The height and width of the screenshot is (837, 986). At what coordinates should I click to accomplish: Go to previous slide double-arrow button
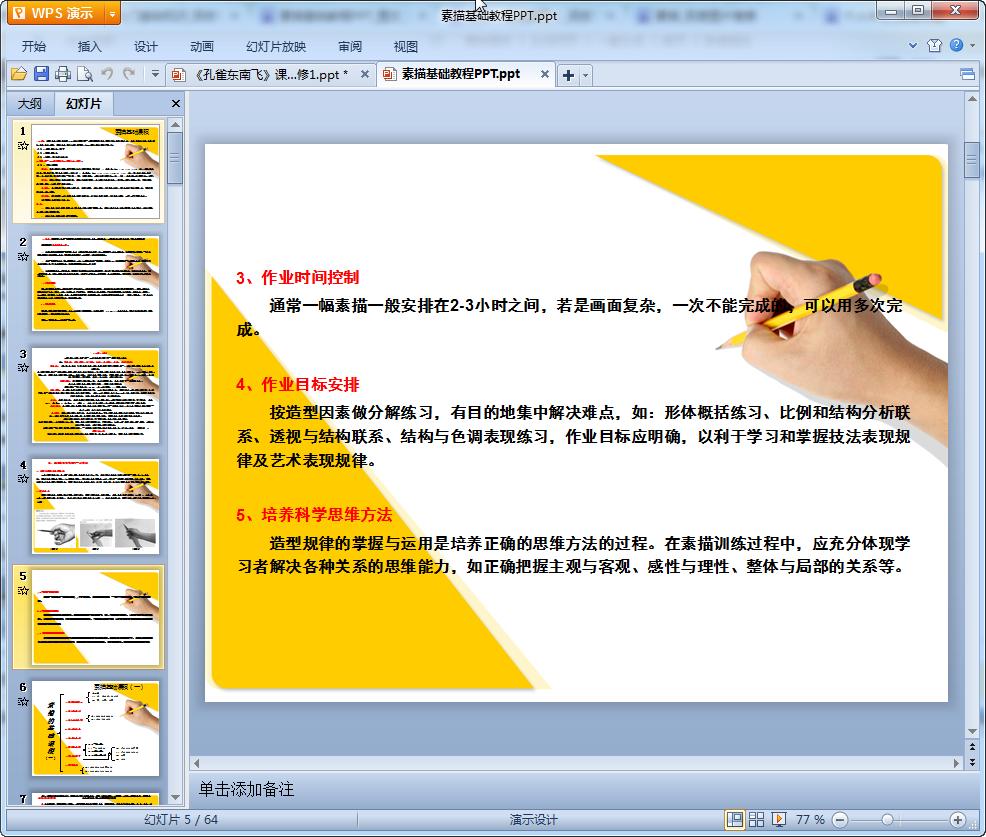click(972, 747)
